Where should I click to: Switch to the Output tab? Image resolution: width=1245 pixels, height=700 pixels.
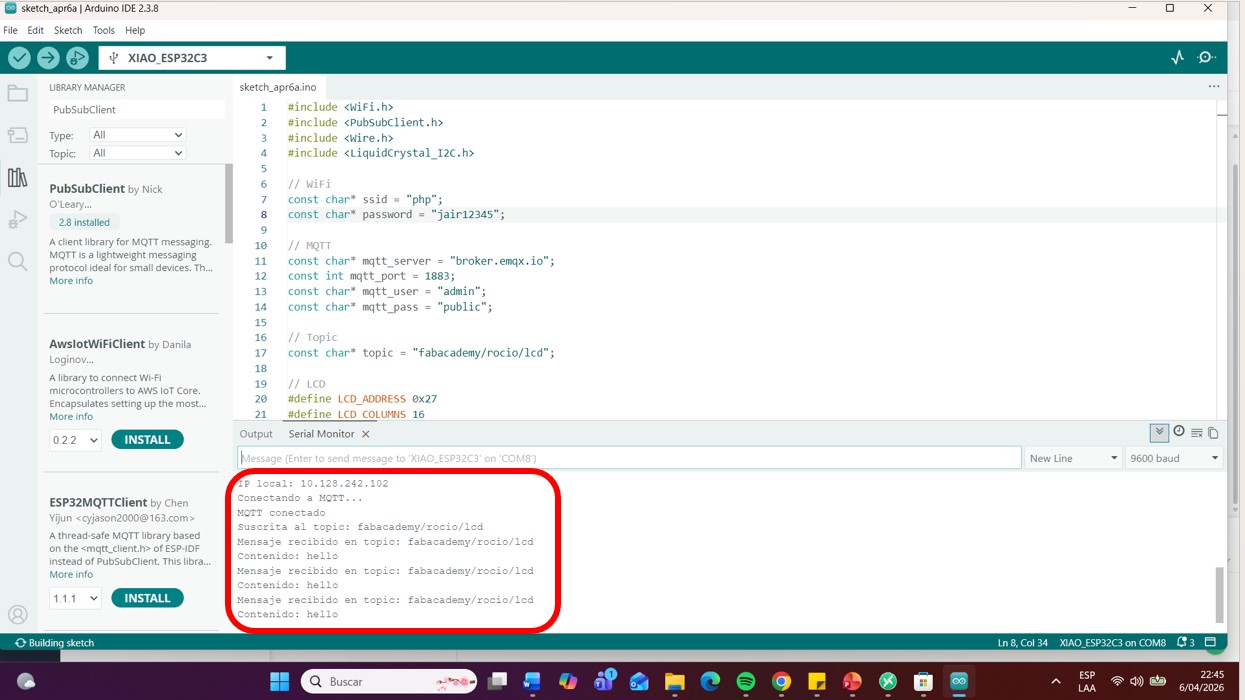click(x=256, y=434)
